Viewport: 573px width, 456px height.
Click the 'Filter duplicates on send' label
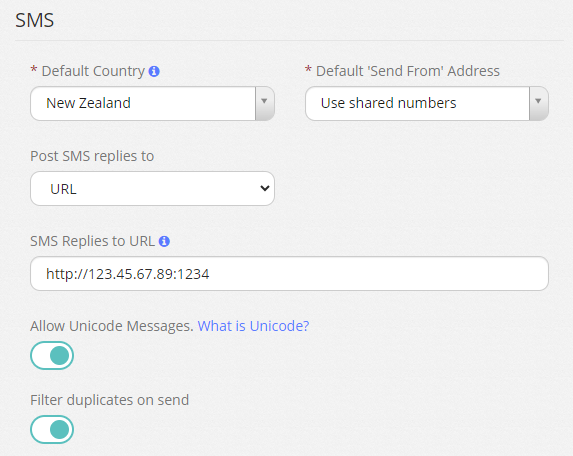[x=110, y=400]
